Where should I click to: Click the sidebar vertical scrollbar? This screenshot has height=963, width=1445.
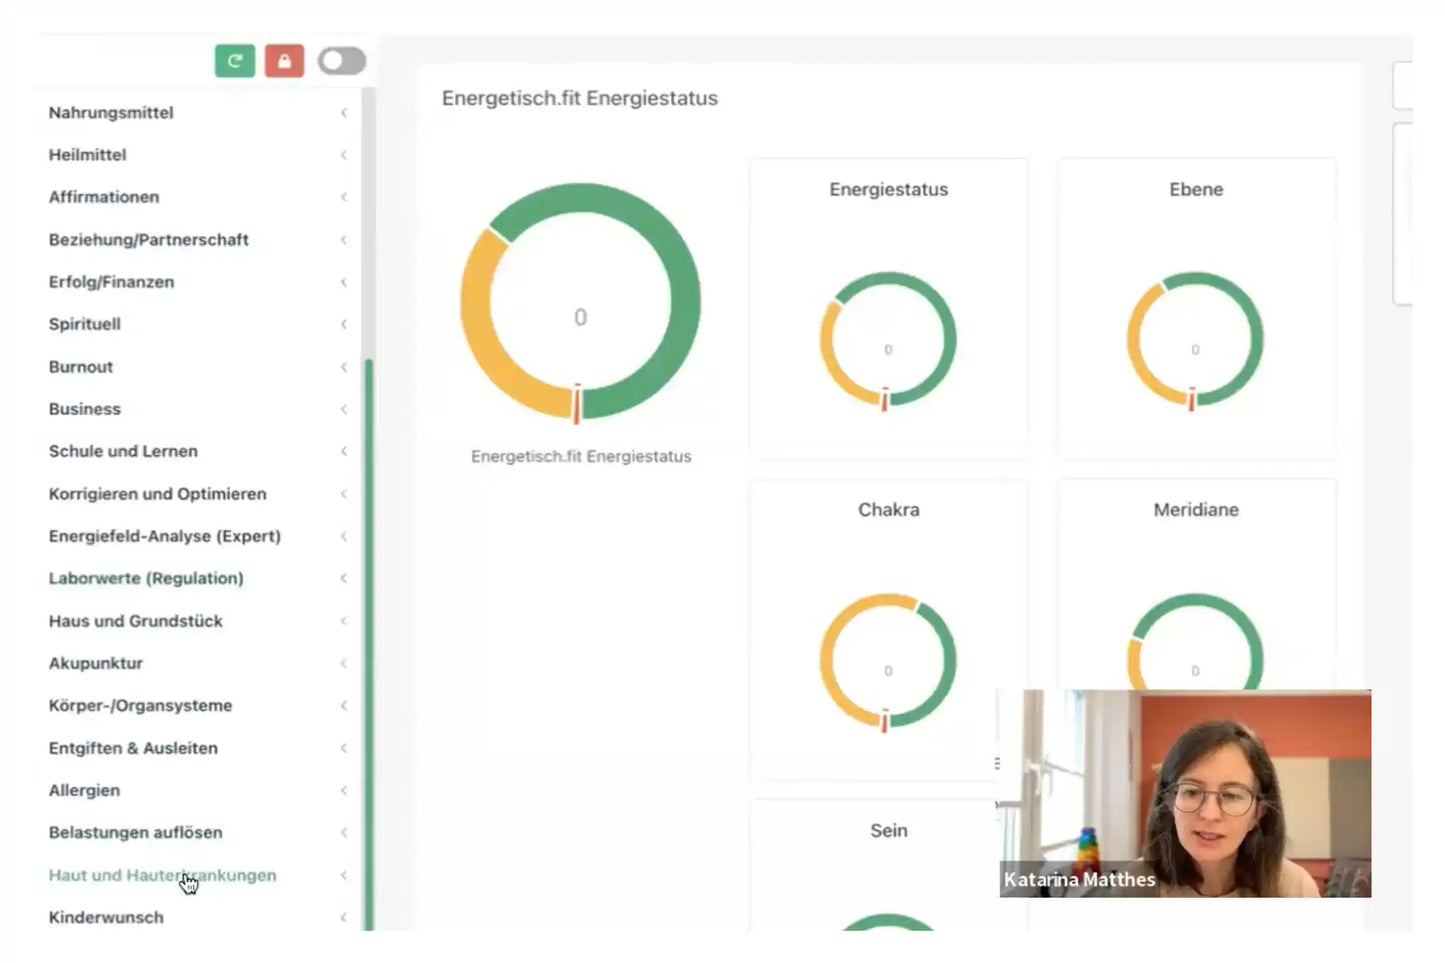click(369, 640)
